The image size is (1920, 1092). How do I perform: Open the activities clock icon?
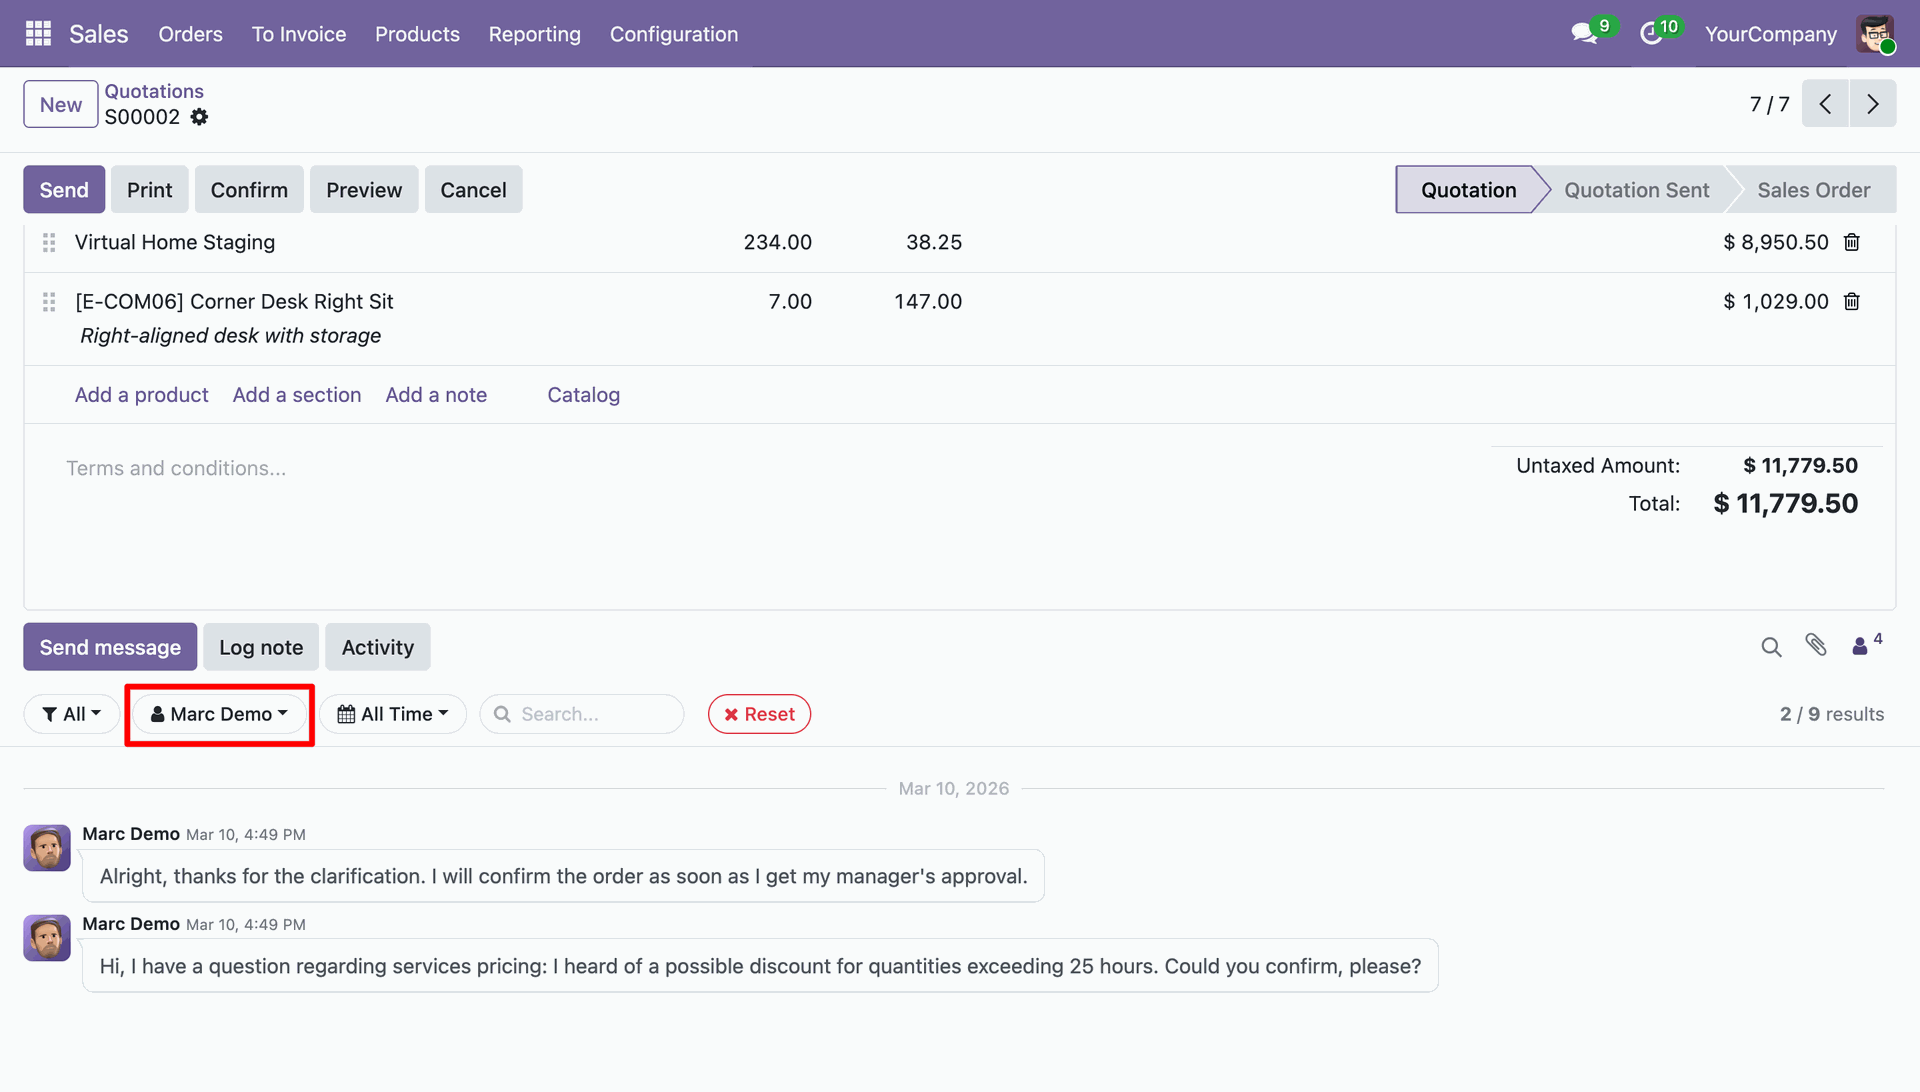click(1651, 33)
